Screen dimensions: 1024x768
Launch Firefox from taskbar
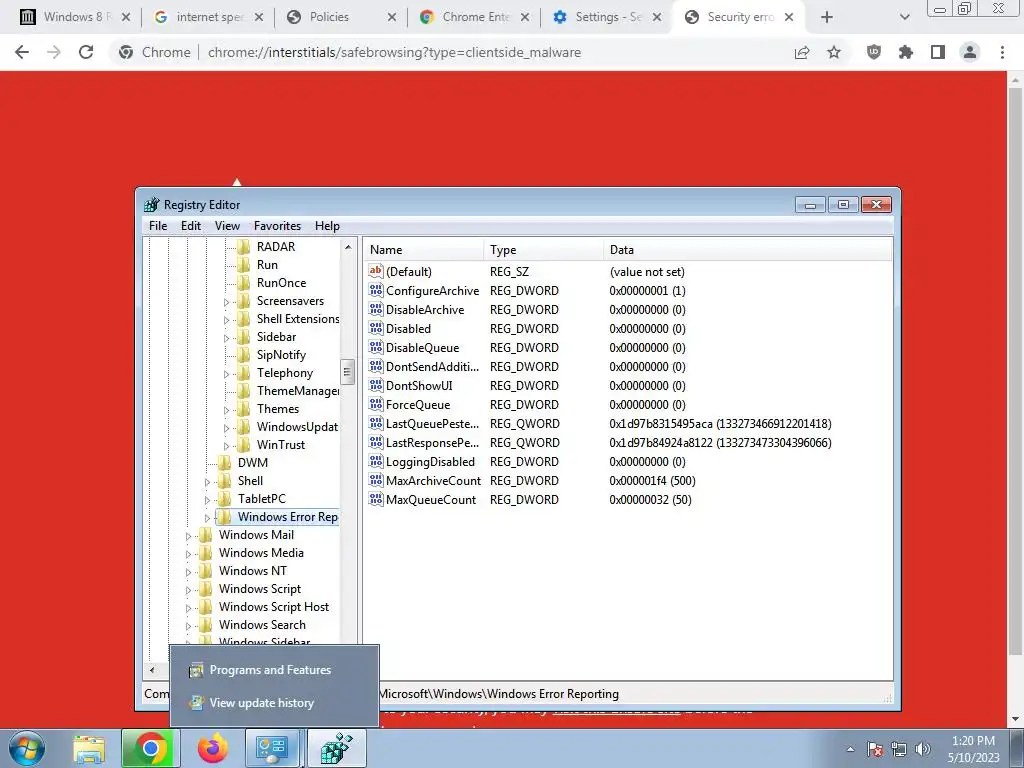tap(212, 748)
